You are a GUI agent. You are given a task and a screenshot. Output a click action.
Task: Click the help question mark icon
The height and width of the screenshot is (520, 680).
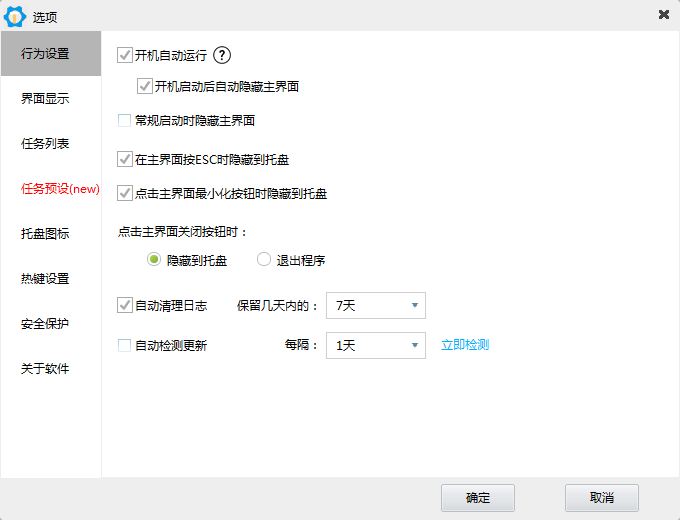223,56
